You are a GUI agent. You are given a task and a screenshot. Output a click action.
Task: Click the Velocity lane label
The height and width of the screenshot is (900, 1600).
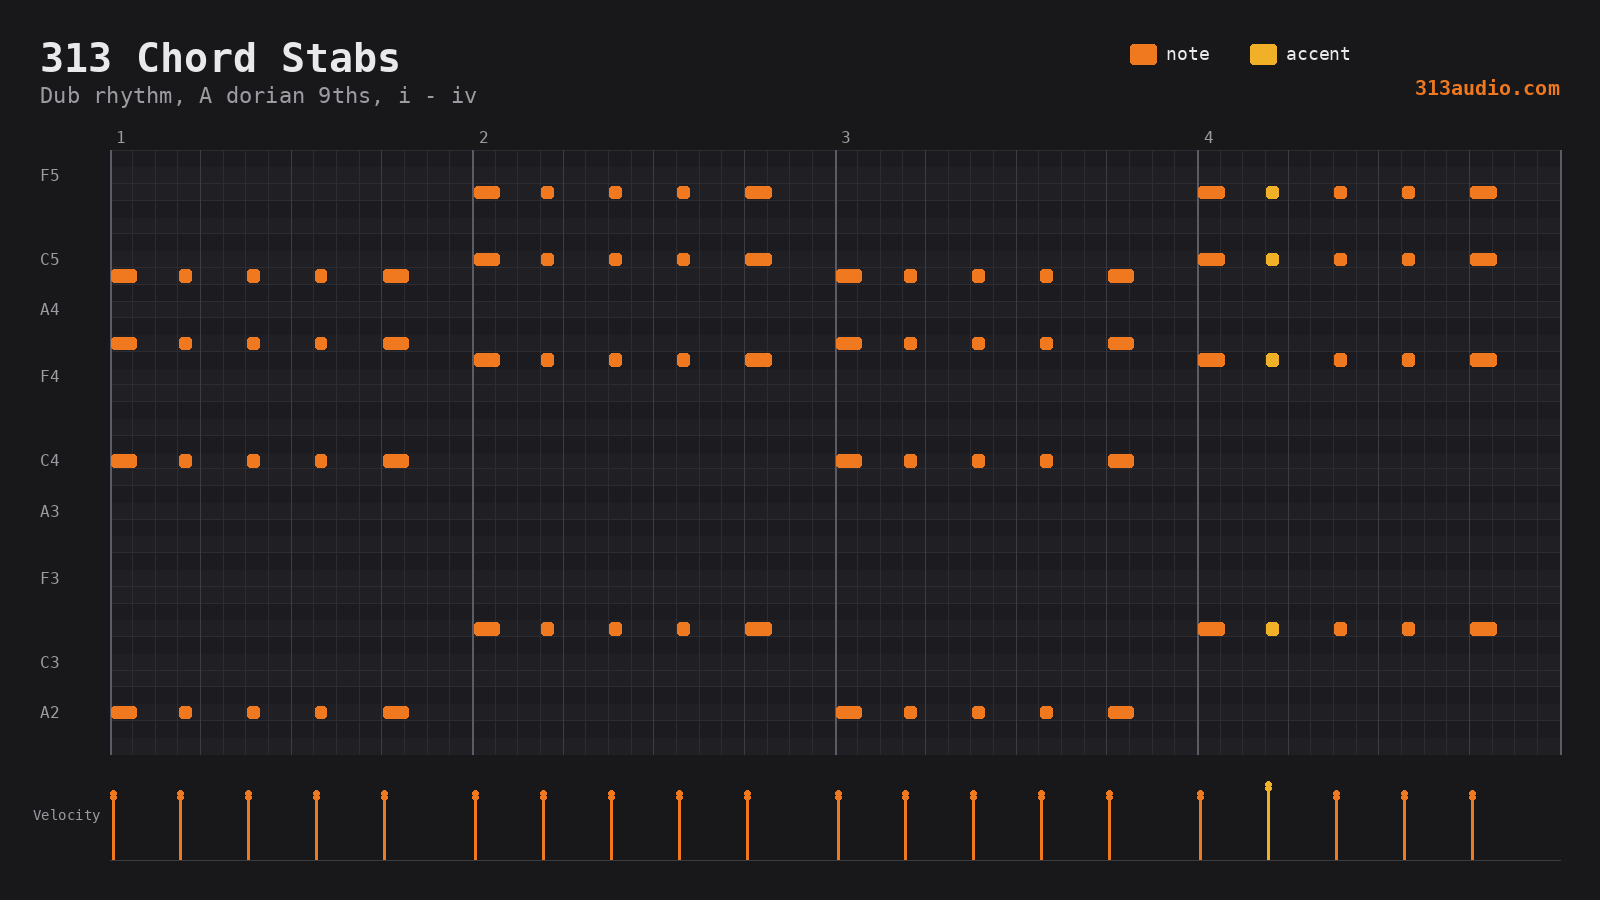click(x=66, y=815)
